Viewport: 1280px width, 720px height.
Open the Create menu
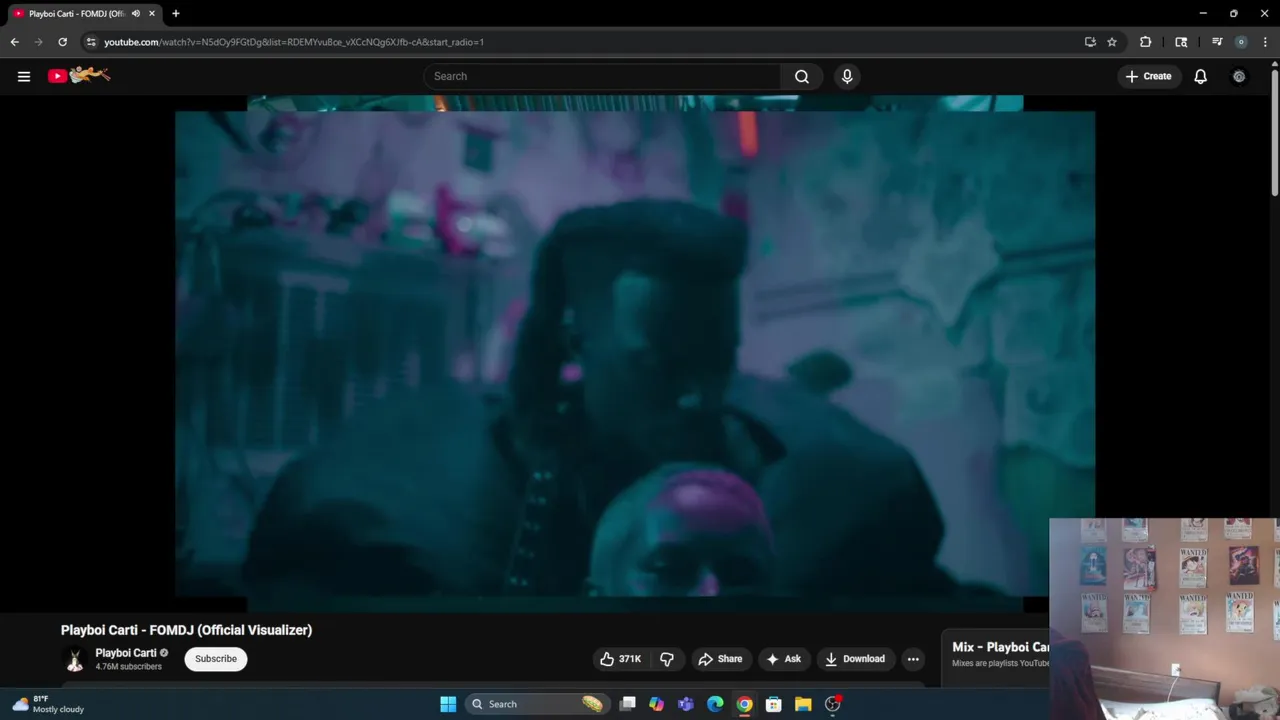pos(1148,76)
